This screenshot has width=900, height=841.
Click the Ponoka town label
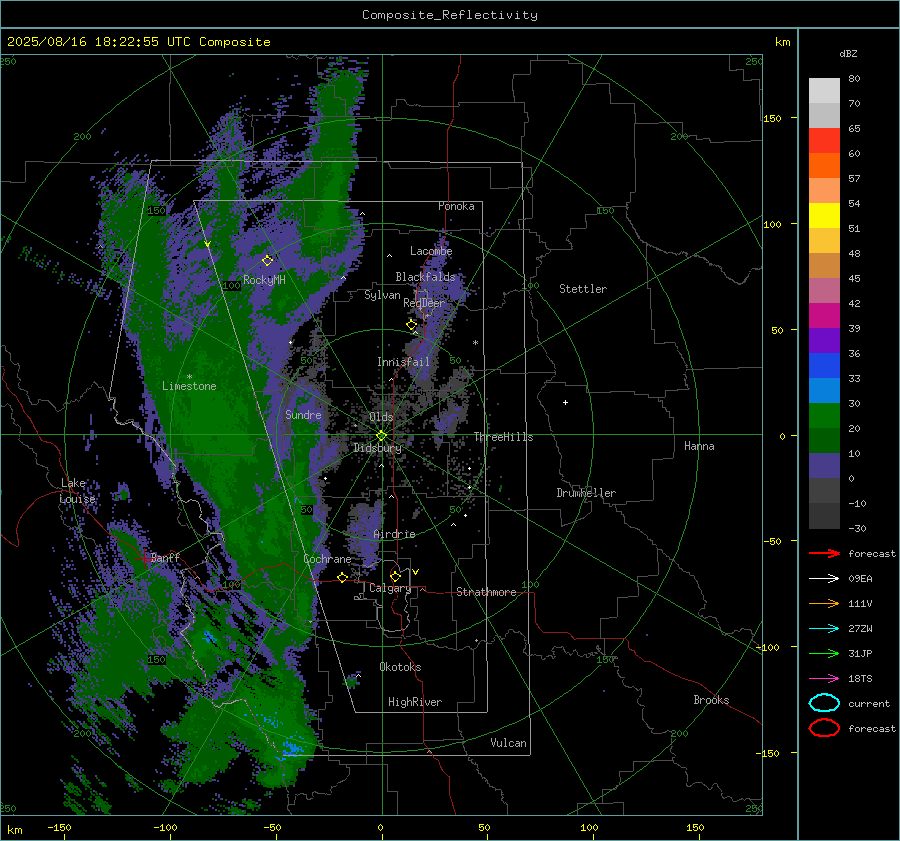(x=456, y=207)
